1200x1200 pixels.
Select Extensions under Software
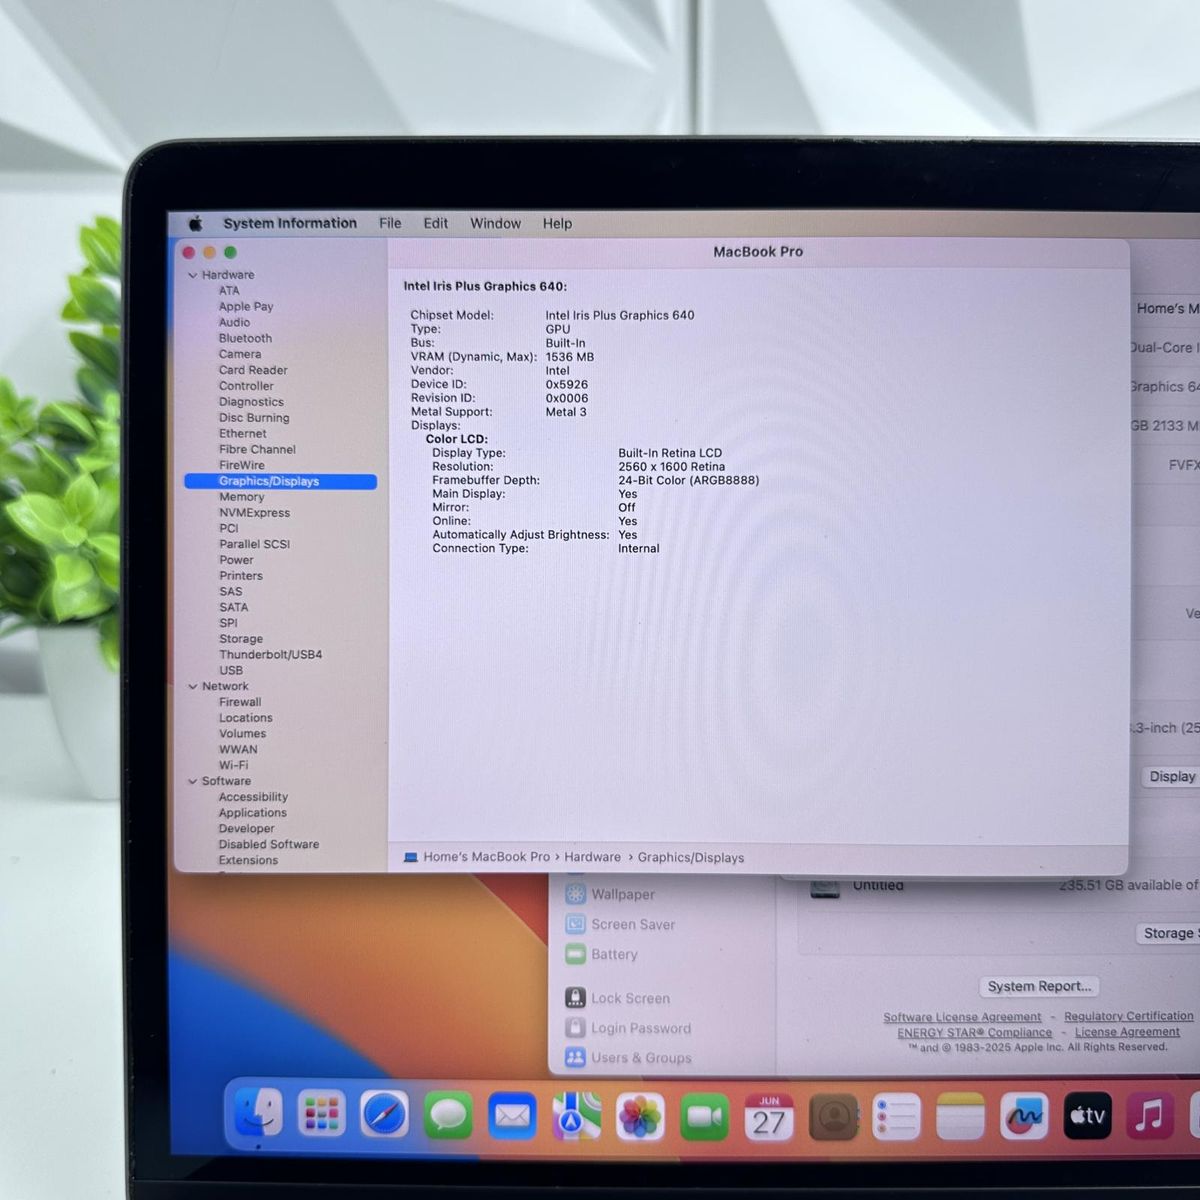point(249,860)
